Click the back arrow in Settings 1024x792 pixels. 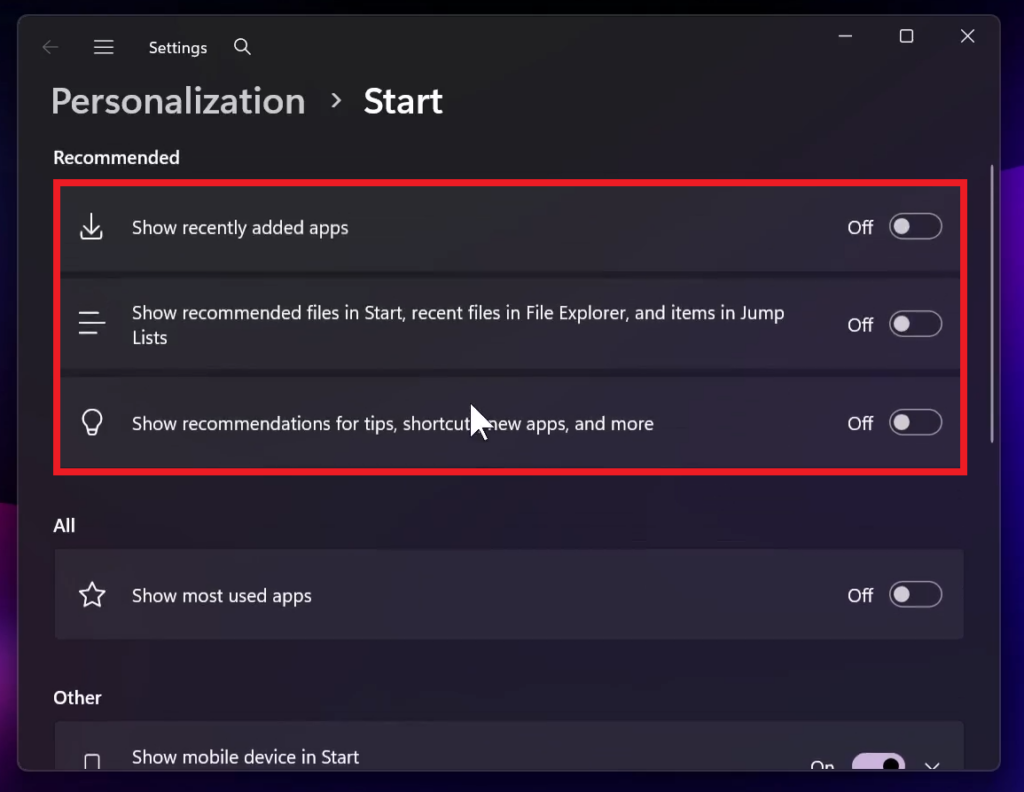(x=50, y=47)
